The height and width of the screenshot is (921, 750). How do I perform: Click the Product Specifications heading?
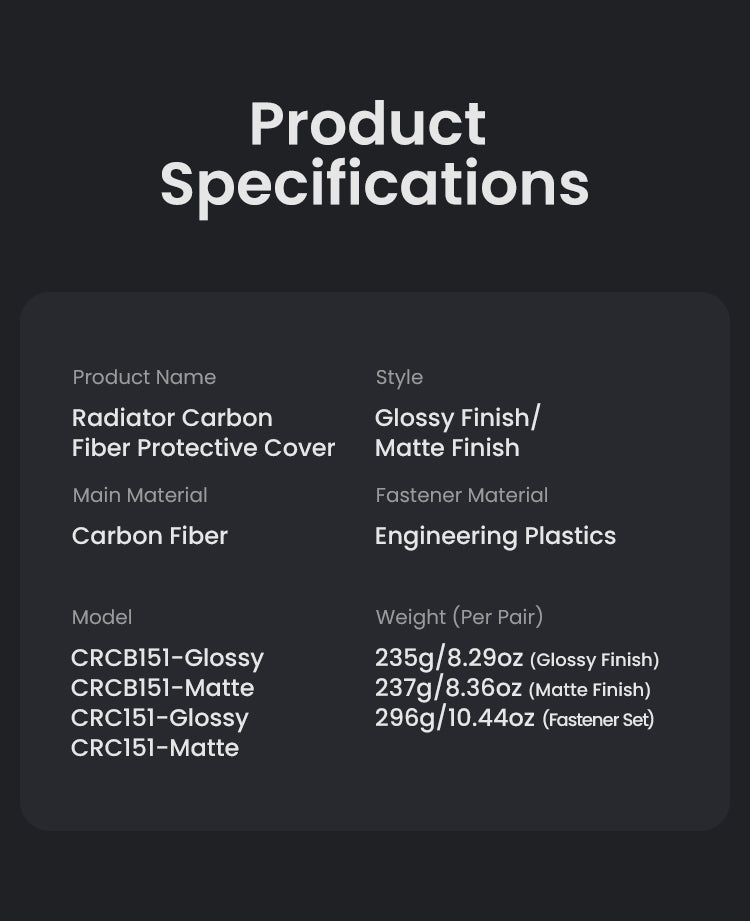[374, 153]
